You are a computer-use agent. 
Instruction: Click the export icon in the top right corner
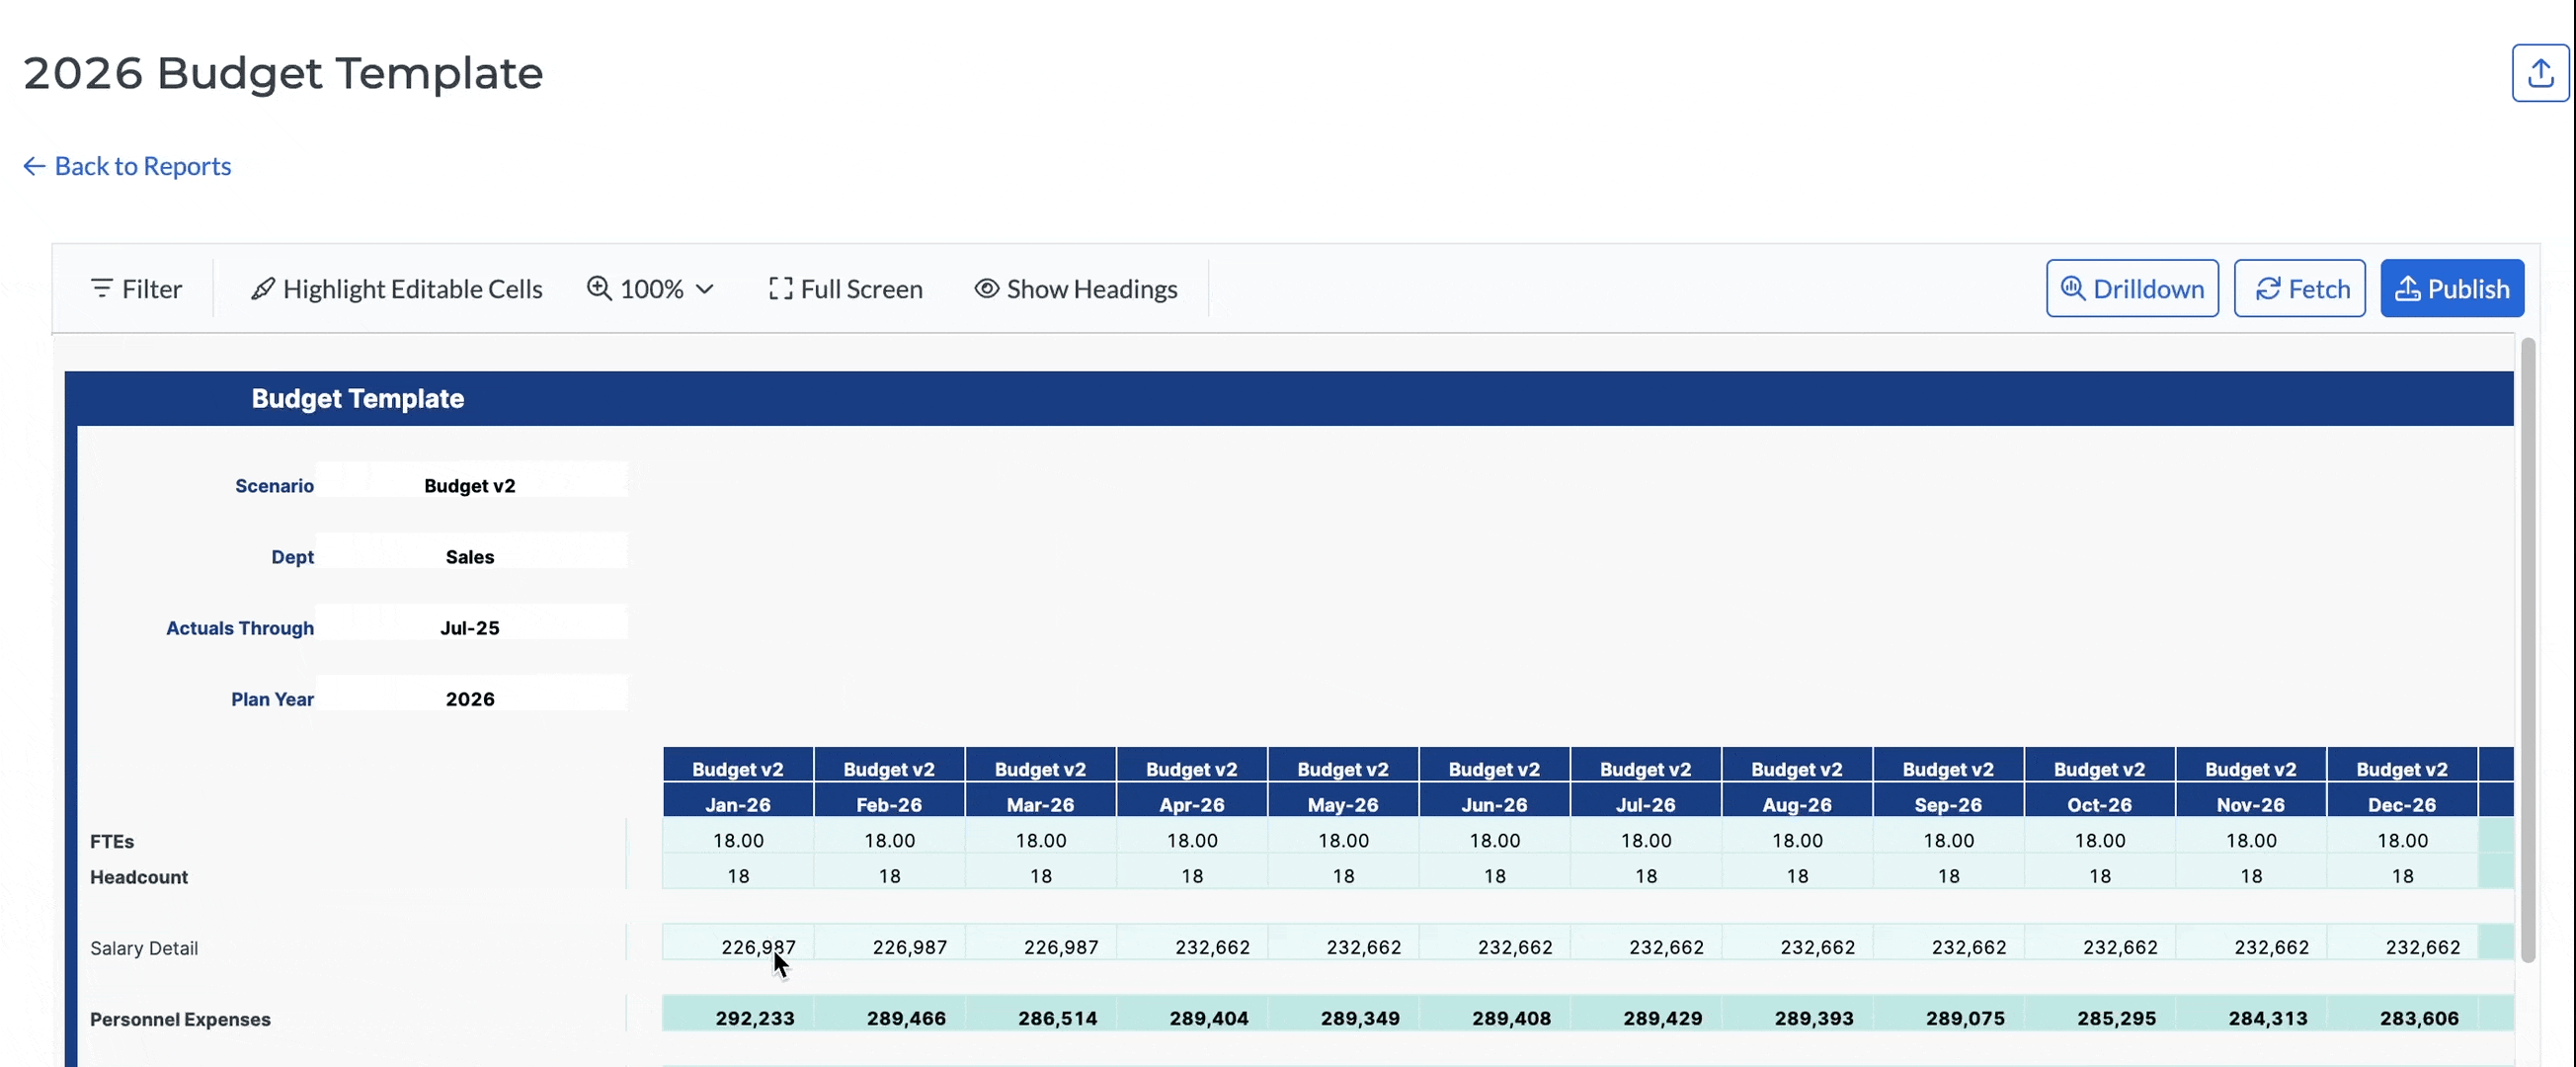[2539, 71]
